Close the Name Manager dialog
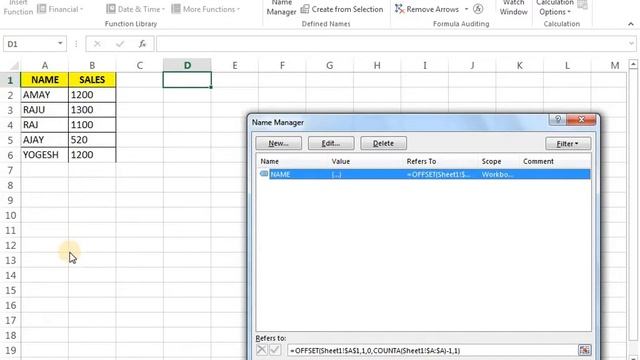Viewport: 640px width, 360px height. 581,119
